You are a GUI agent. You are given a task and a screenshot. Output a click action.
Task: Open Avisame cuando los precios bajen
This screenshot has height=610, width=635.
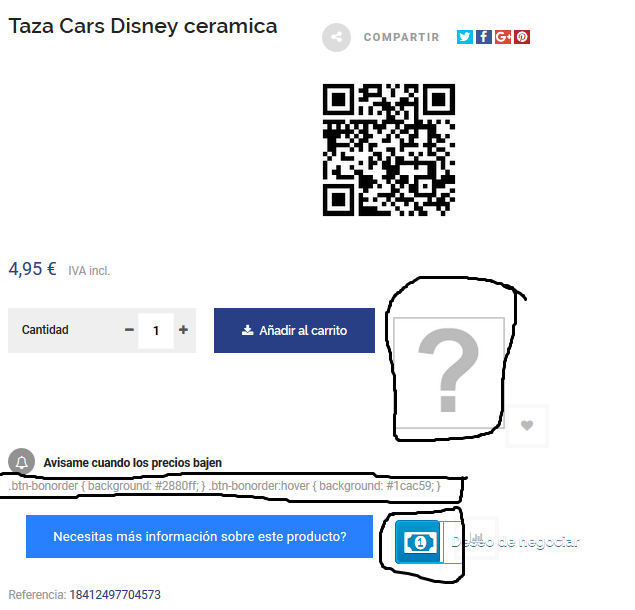(133, 463)
